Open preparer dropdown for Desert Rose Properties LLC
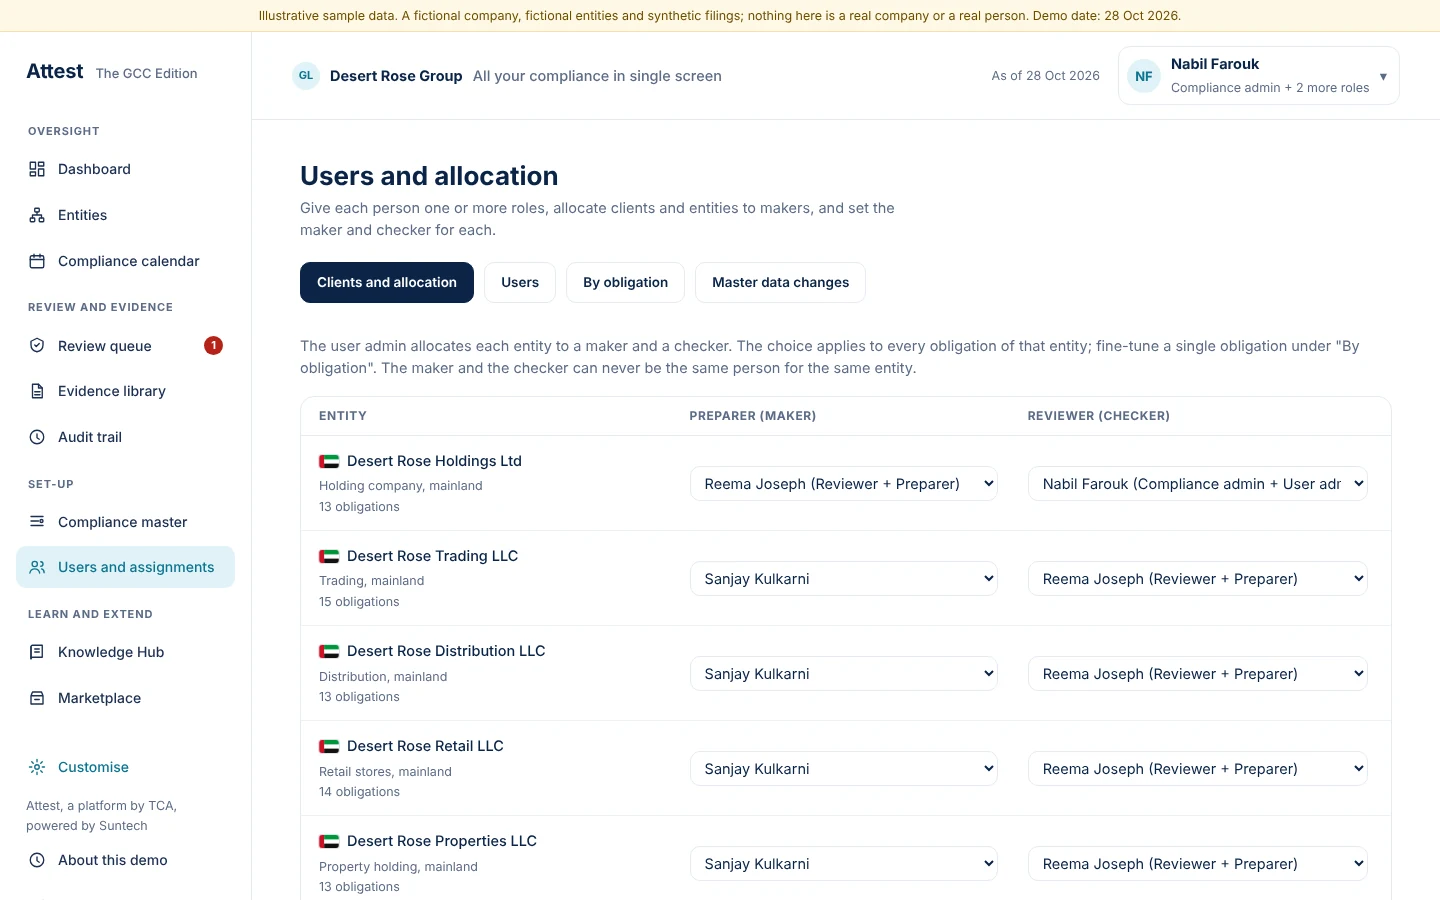Viewport: 1440px width, 900px height. (x=844, y=864)
